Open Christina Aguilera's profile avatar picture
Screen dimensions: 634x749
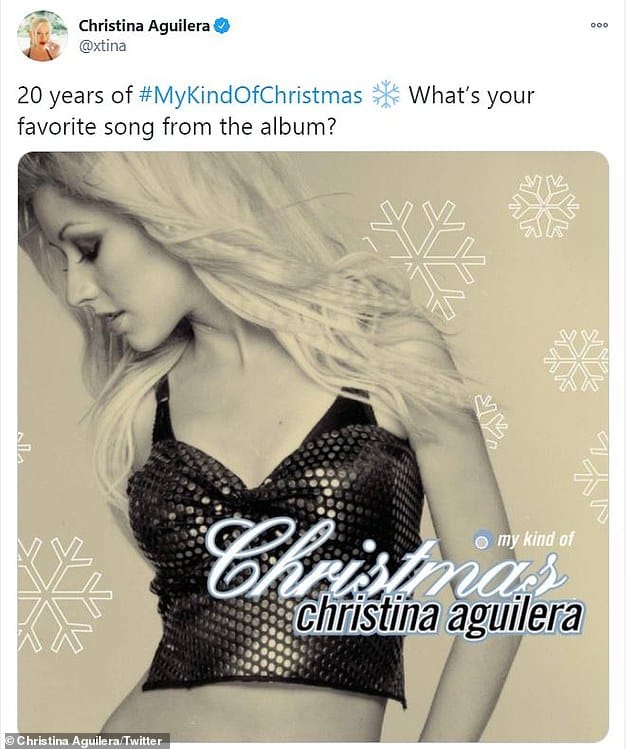pos(43,36)
